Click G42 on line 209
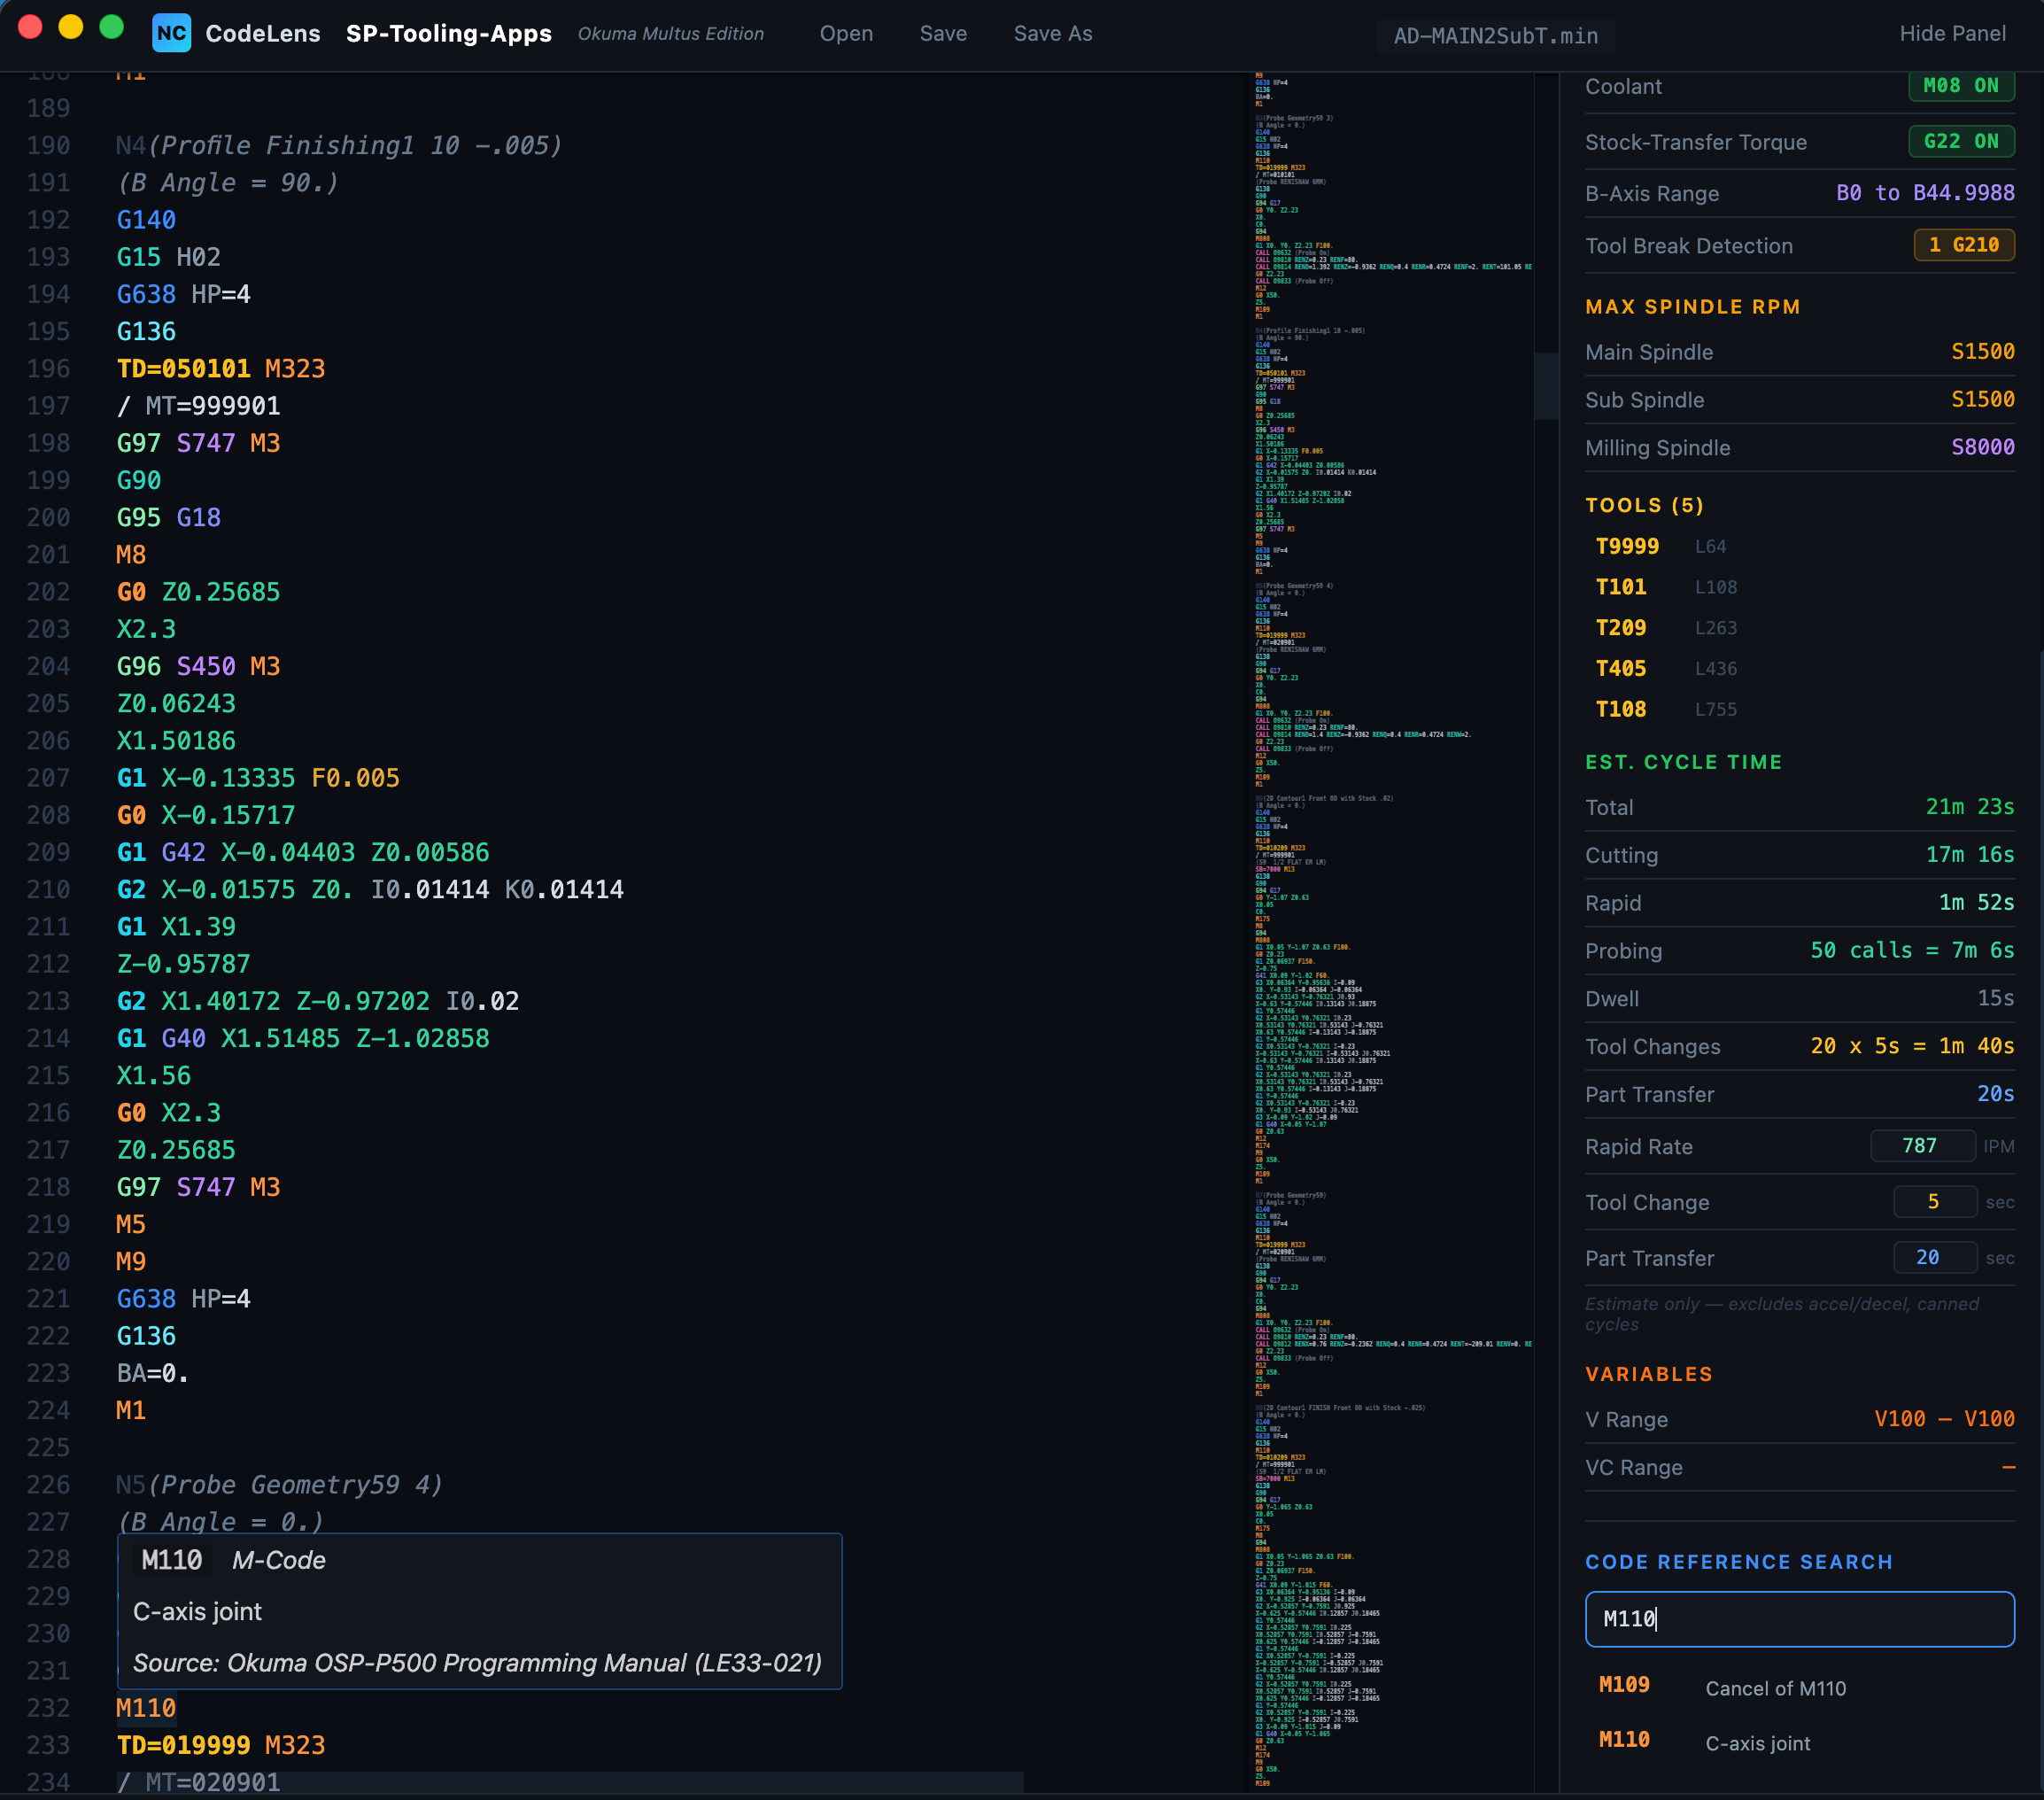The width and height of the screenshot is (2044, 1800). [x=184, y=853]
